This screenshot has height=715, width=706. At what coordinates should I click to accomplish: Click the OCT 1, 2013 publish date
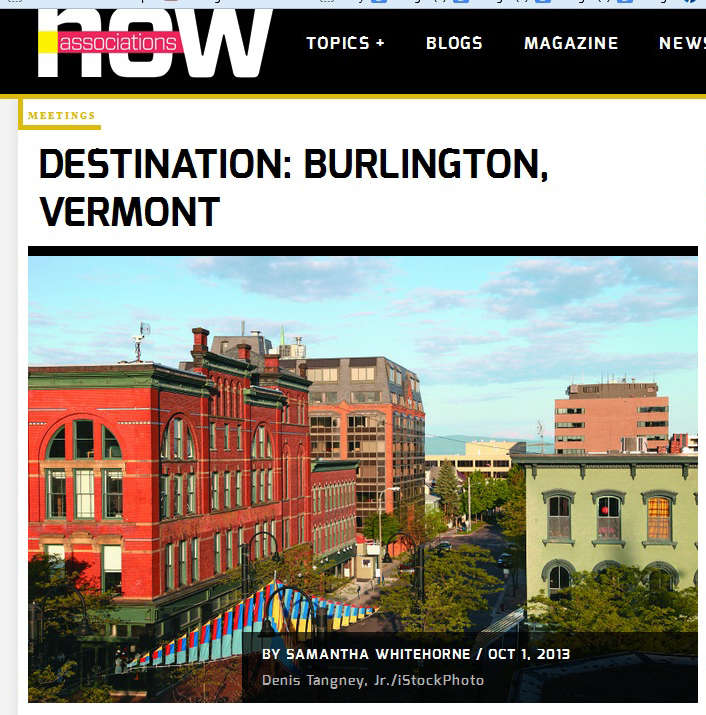coord(529,654)
